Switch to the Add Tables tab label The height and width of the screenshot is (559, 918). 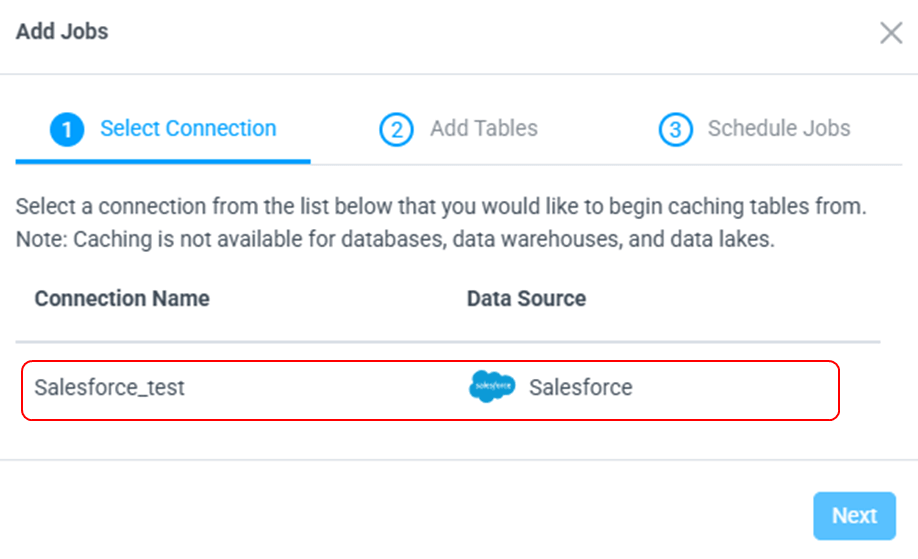coord(484,129)
